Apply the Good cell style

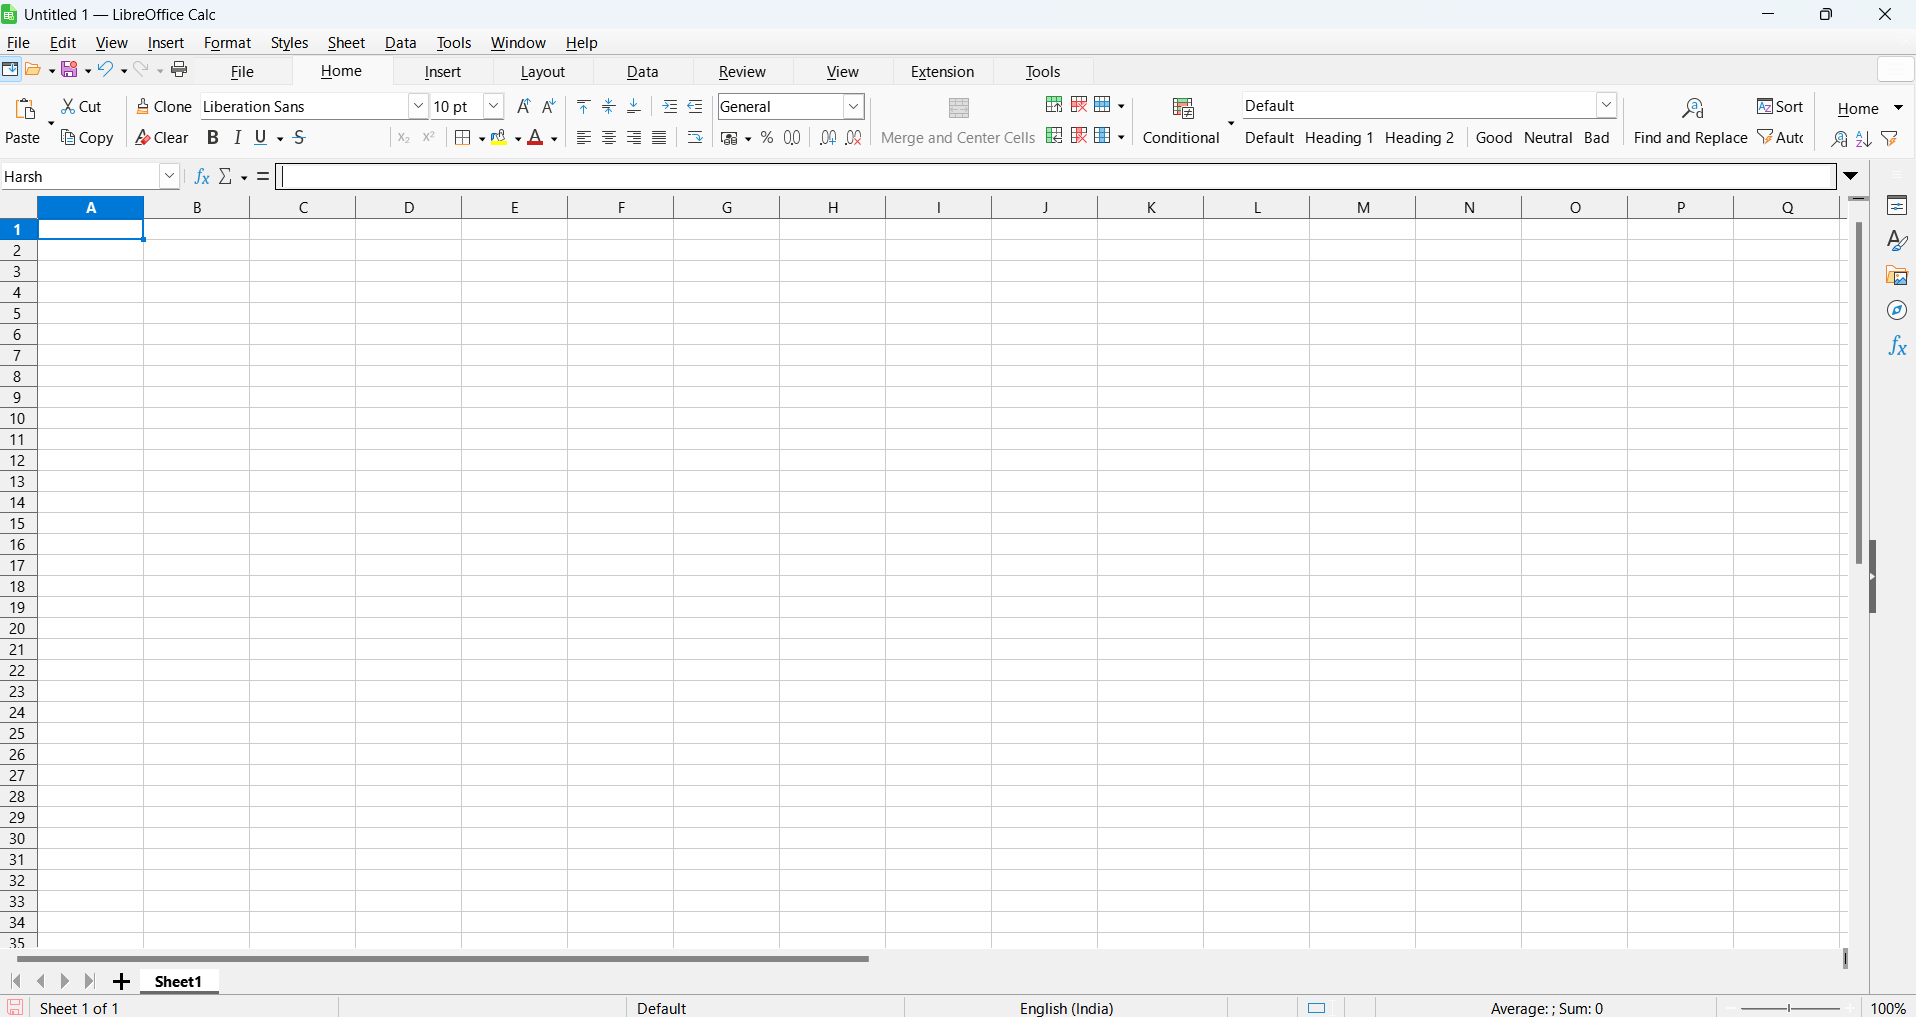click(1494, 138)
